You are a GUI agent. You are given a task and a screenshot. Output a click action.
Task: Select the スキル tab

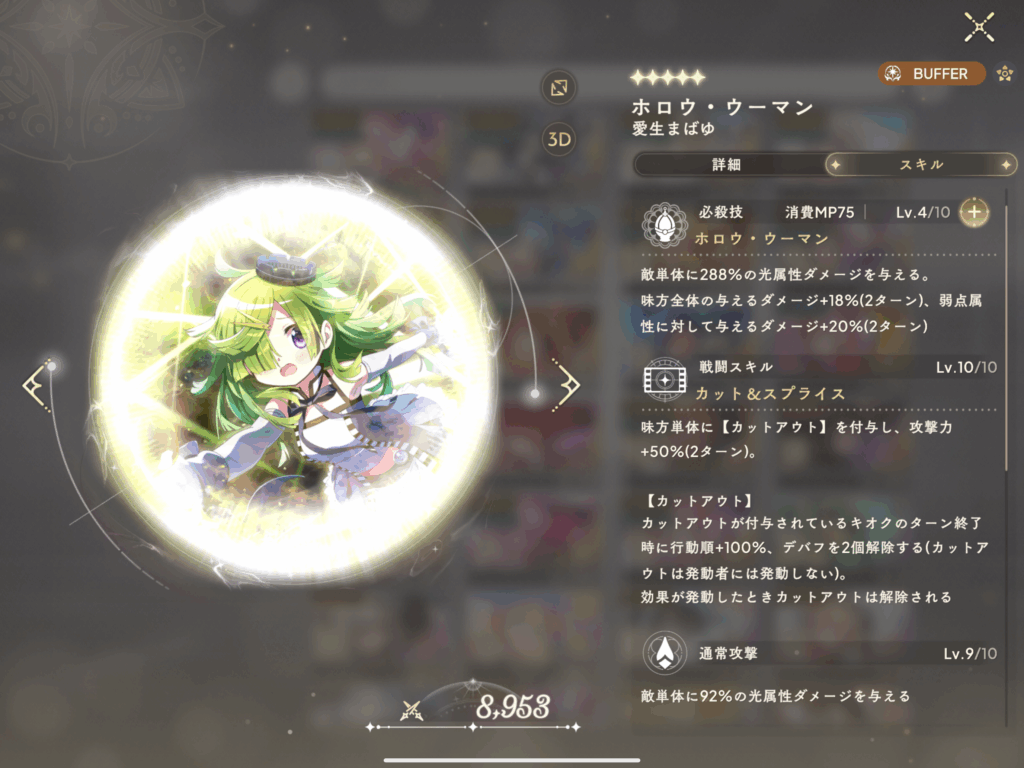921,165
